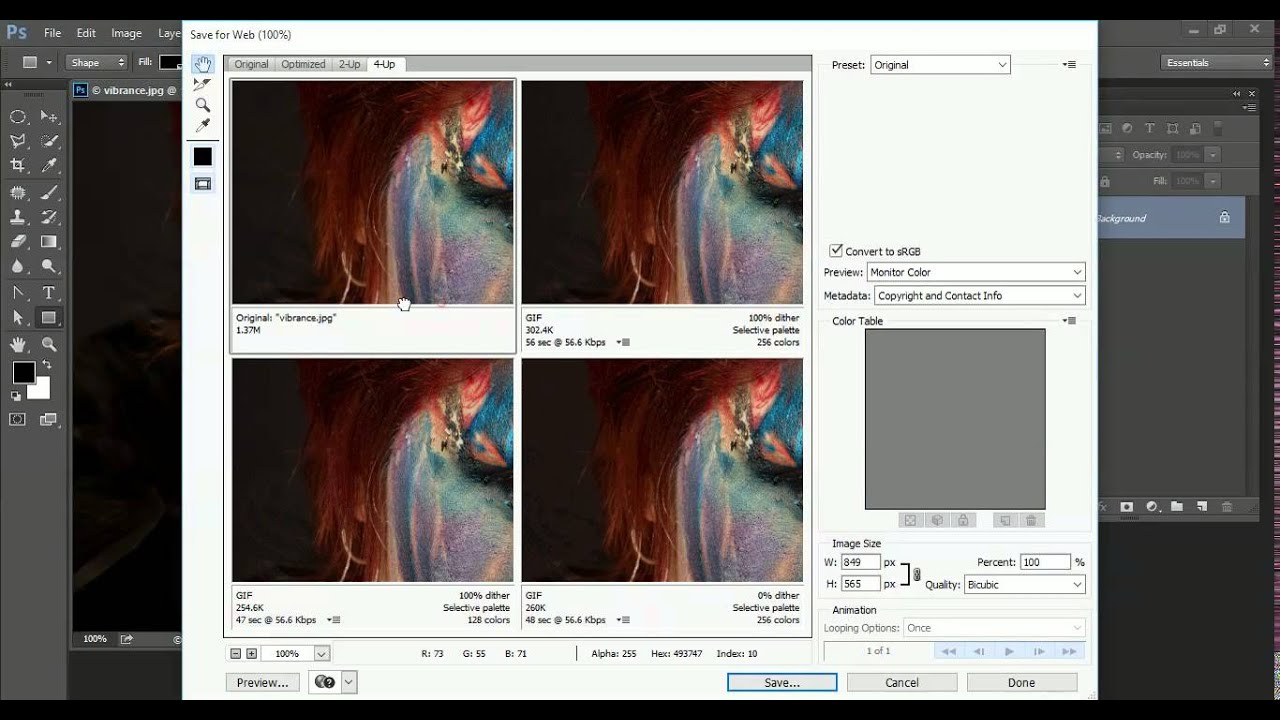Toggle Convert to sRGB checkbox
The image size is (1280, 720).
coord(836,251)
